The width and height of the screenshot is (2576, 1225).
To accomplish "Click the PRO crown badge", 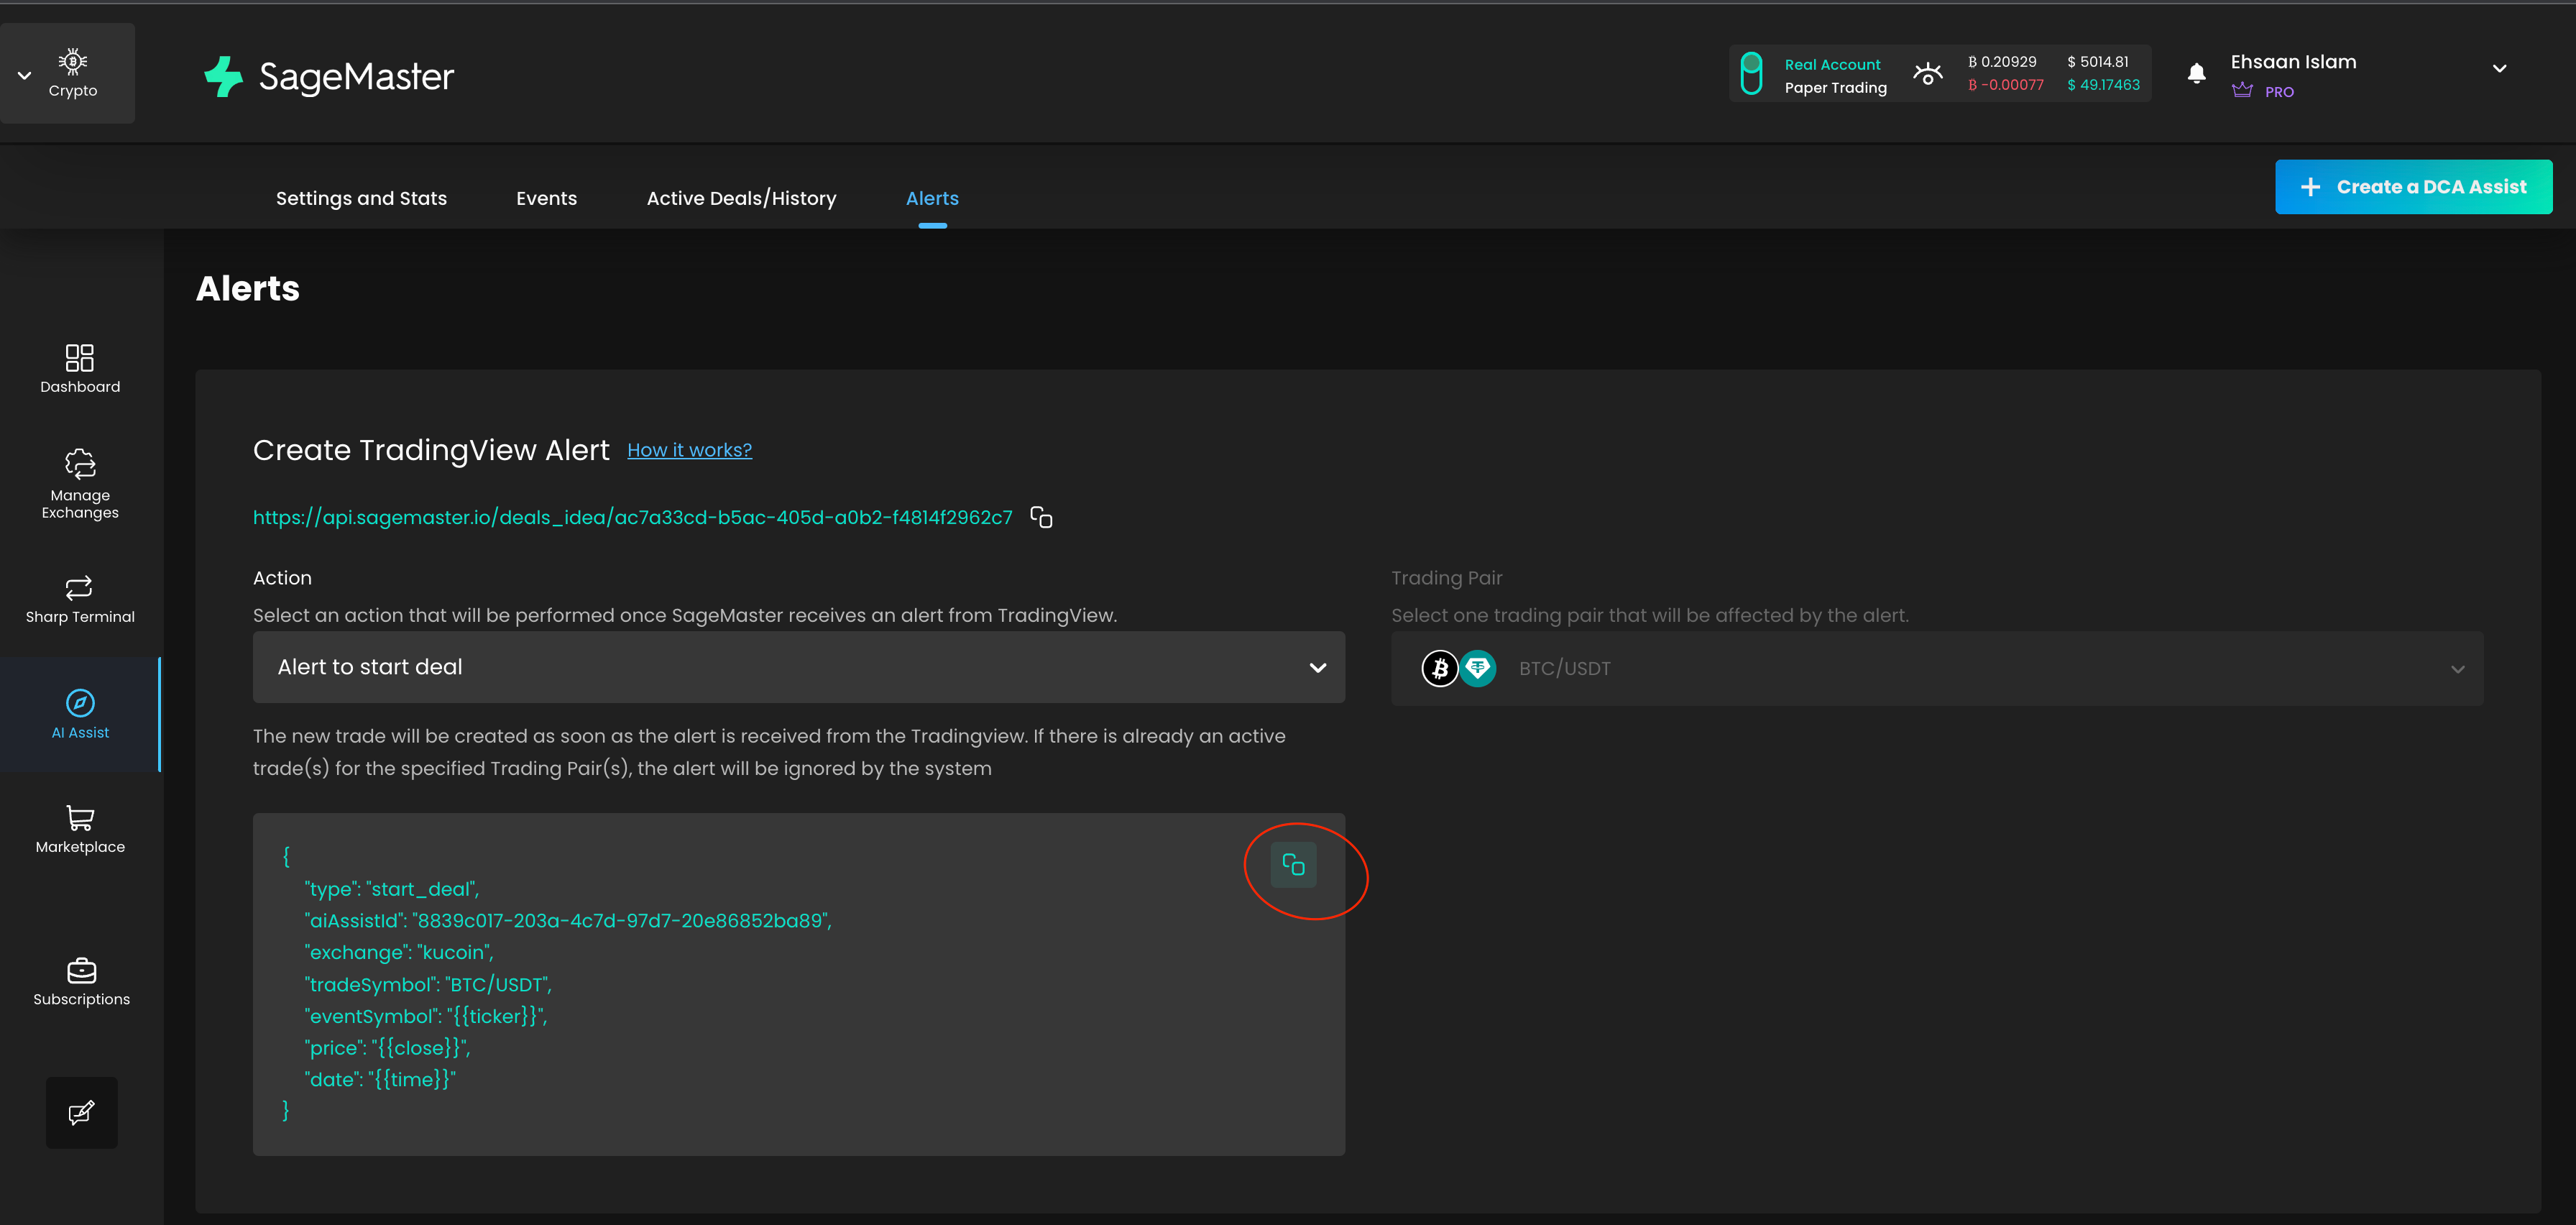I will (x=2262, y=91).
